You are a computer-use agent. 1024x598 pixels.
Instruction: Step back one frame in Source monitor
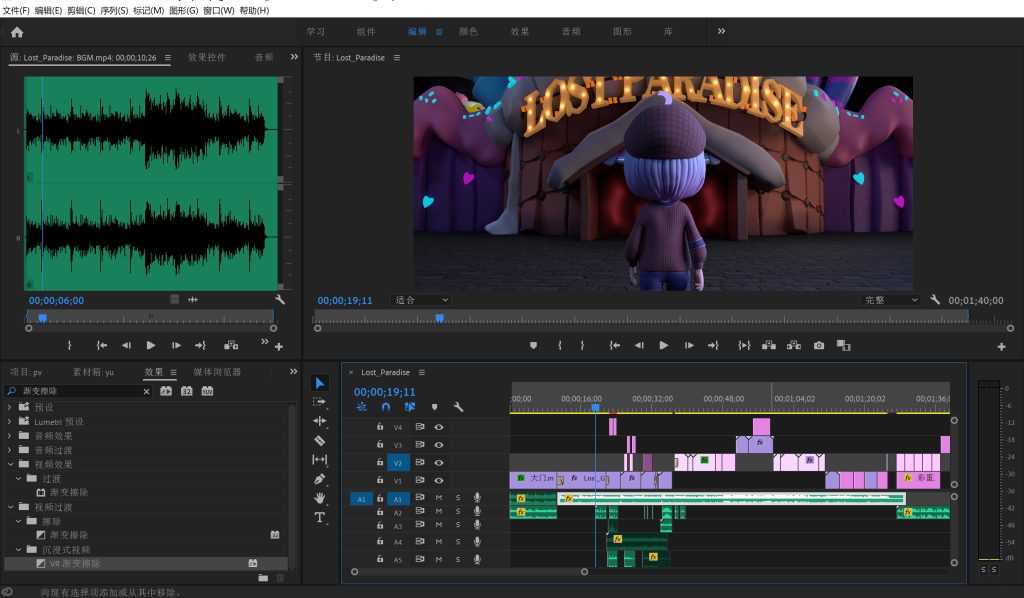126,345
